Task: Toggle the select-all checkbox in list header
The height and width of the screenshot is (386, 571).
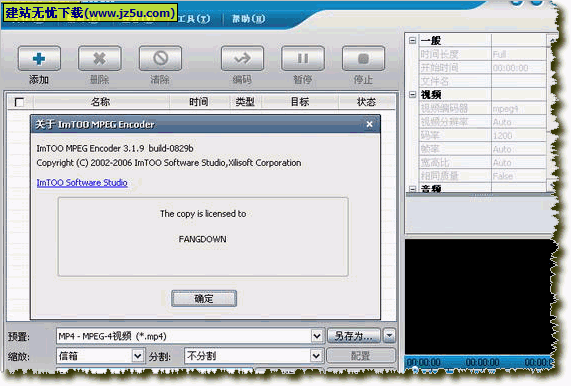Action: (x=19, y=102)
